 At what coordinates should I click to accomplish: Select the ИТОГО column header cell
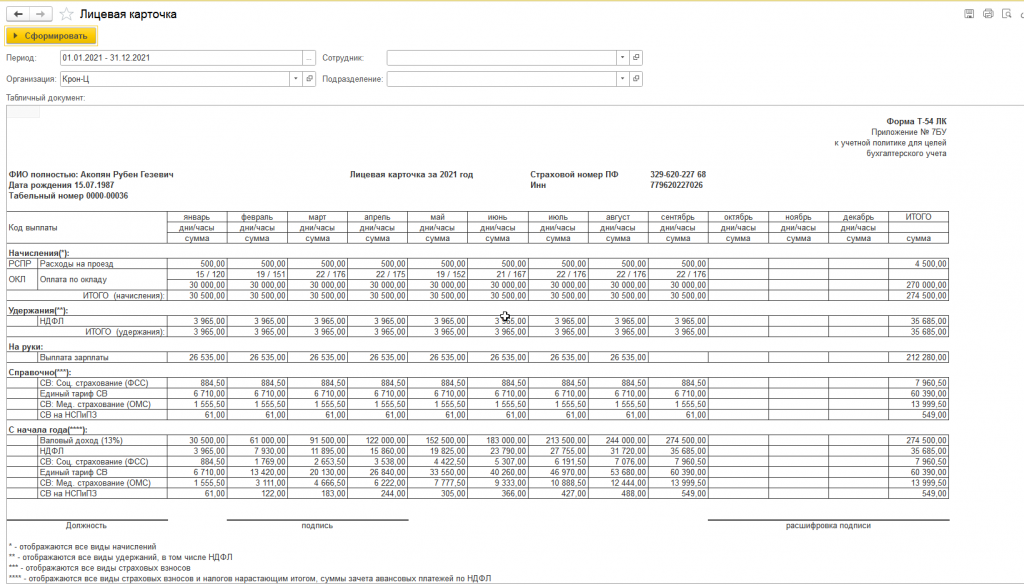pyautogui.click(x=918, y=217)
